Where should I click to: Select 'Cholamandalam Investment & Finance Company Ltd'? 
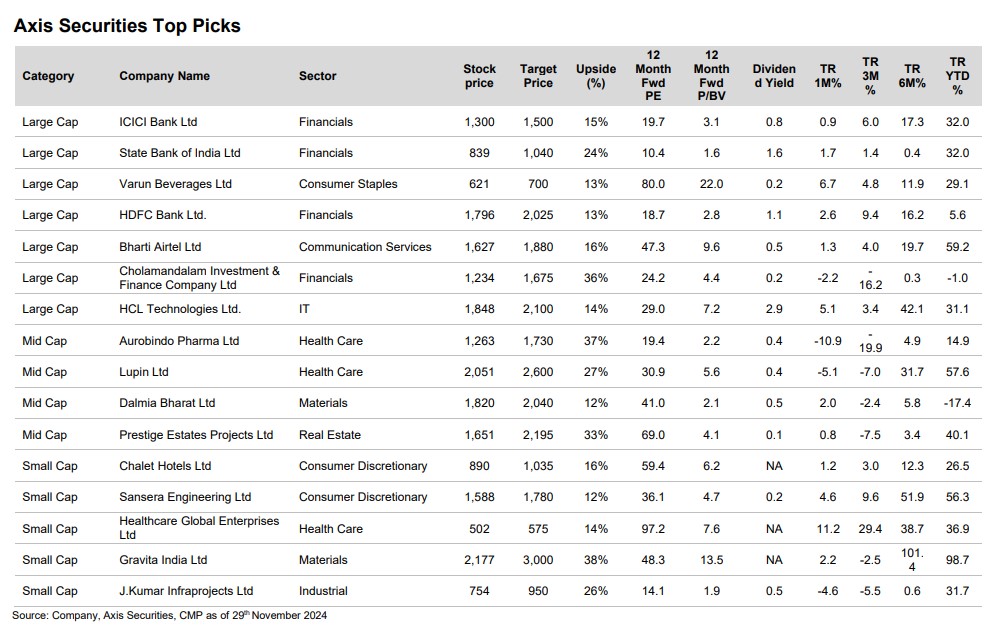[x=200, y=278]
